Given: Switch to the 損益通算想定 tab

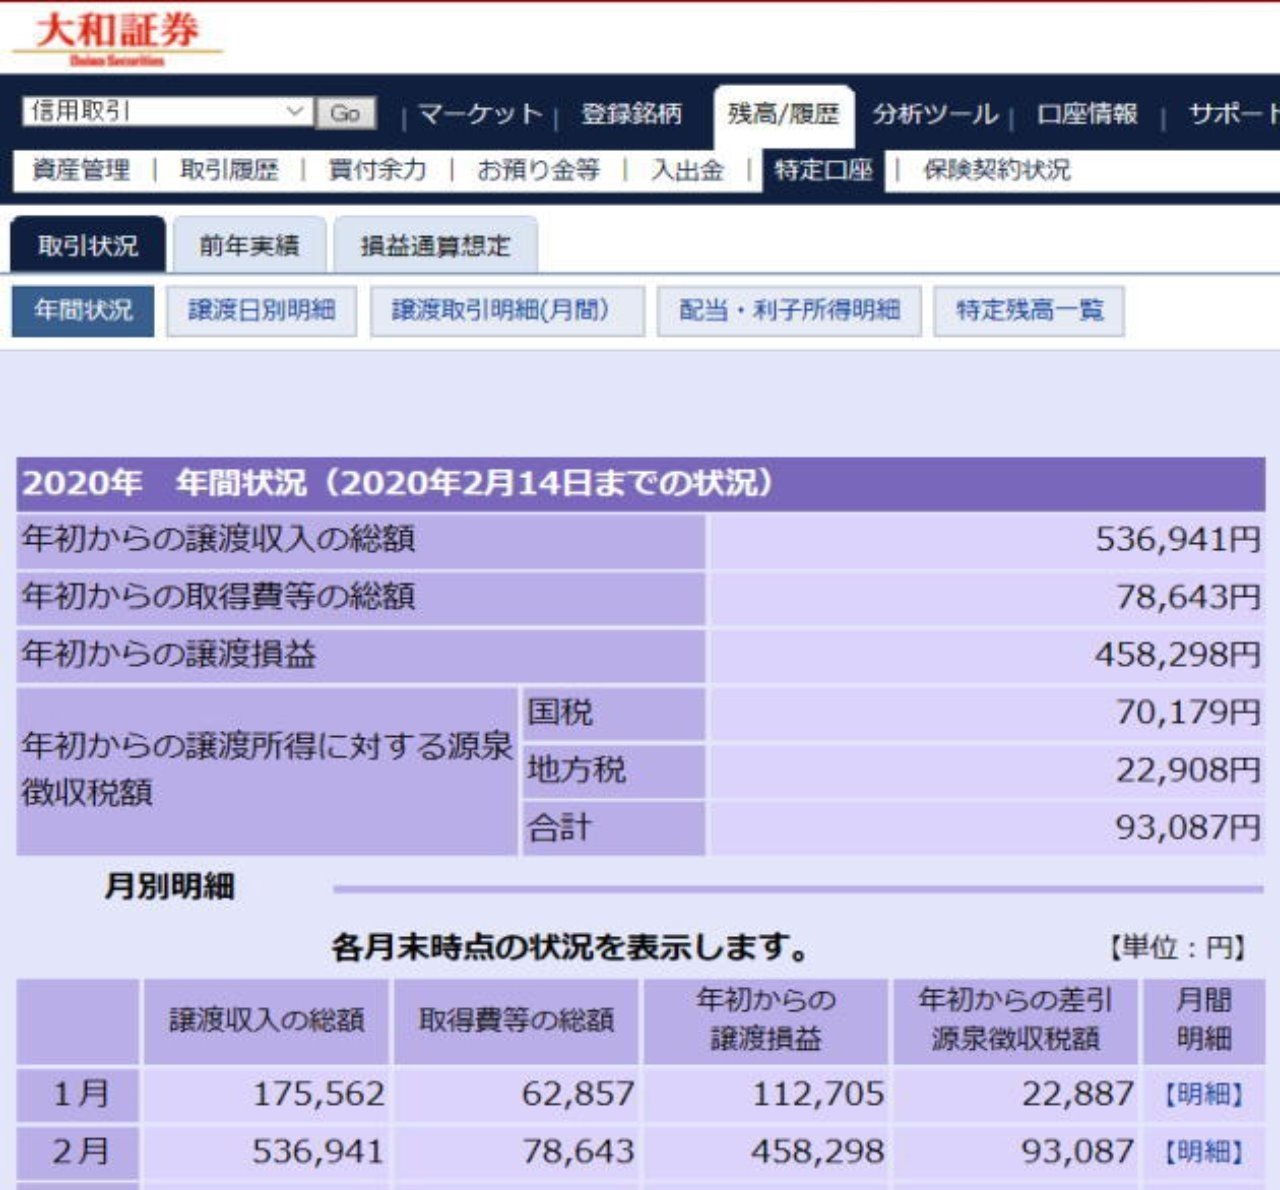Looking at the screenshot, I should [x=435, y=245].
